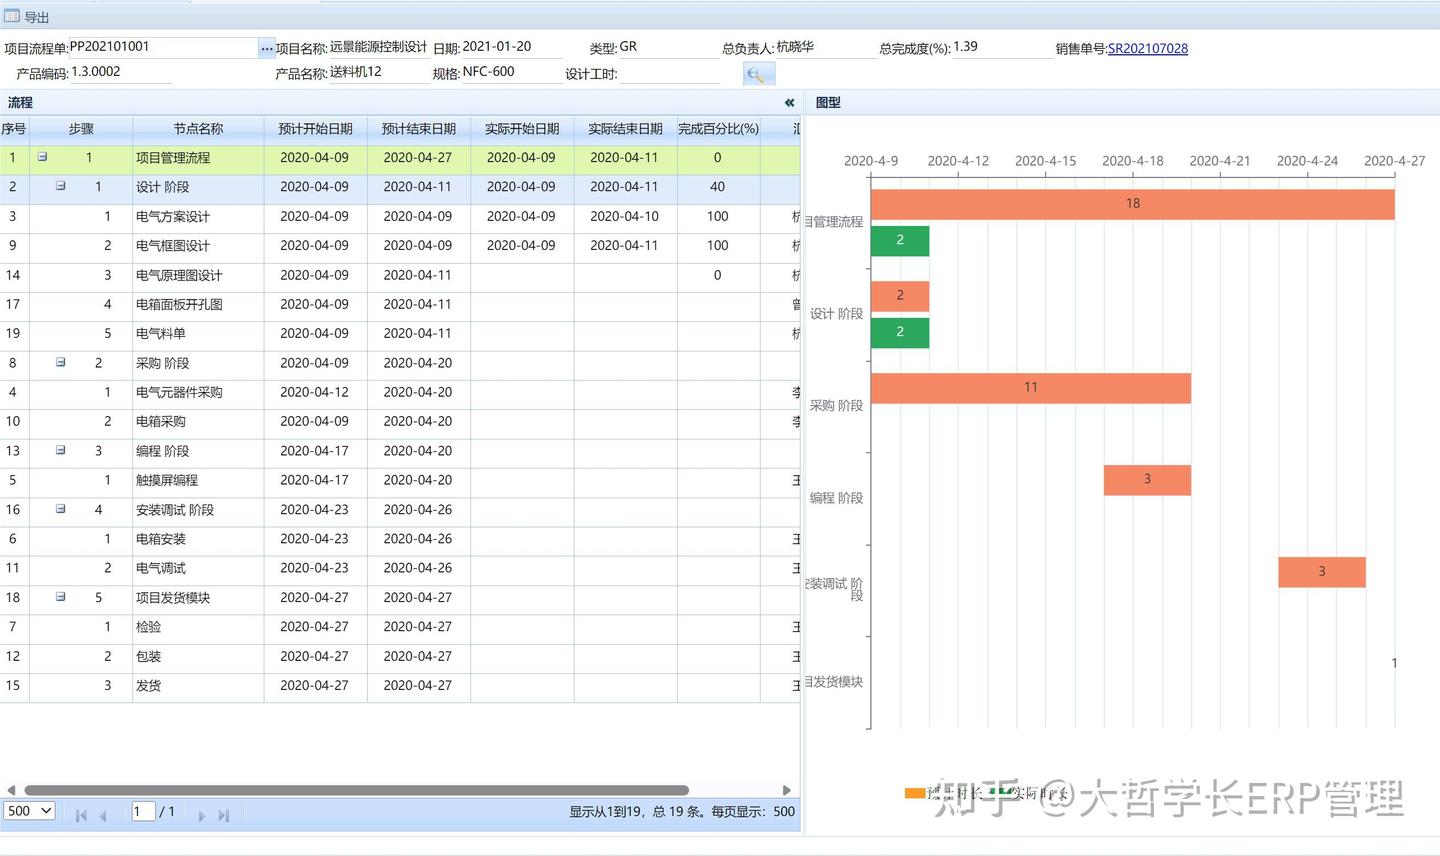Click the horizontal scrollbar under the grid
1440x856 pixels.
coord(356,790)
